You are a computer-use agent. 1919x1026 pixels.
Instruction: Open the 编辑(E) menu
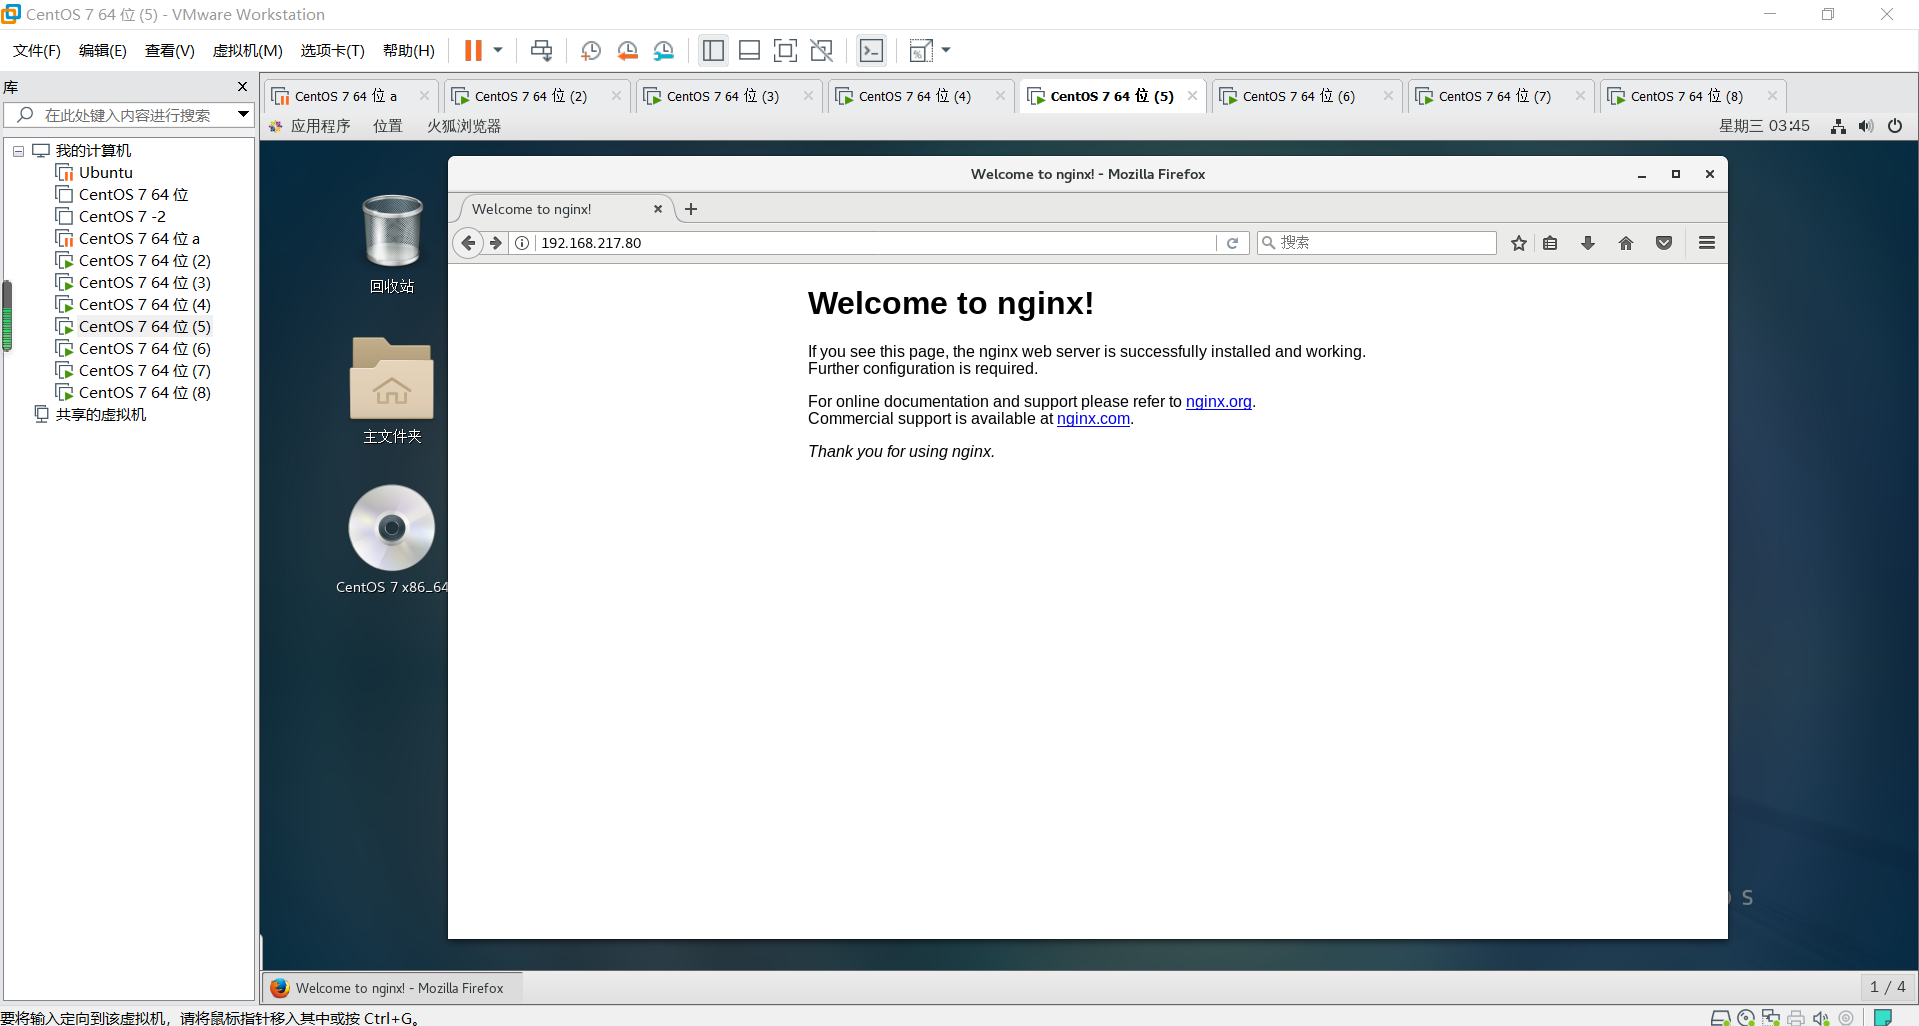click(x=103, y=51)
